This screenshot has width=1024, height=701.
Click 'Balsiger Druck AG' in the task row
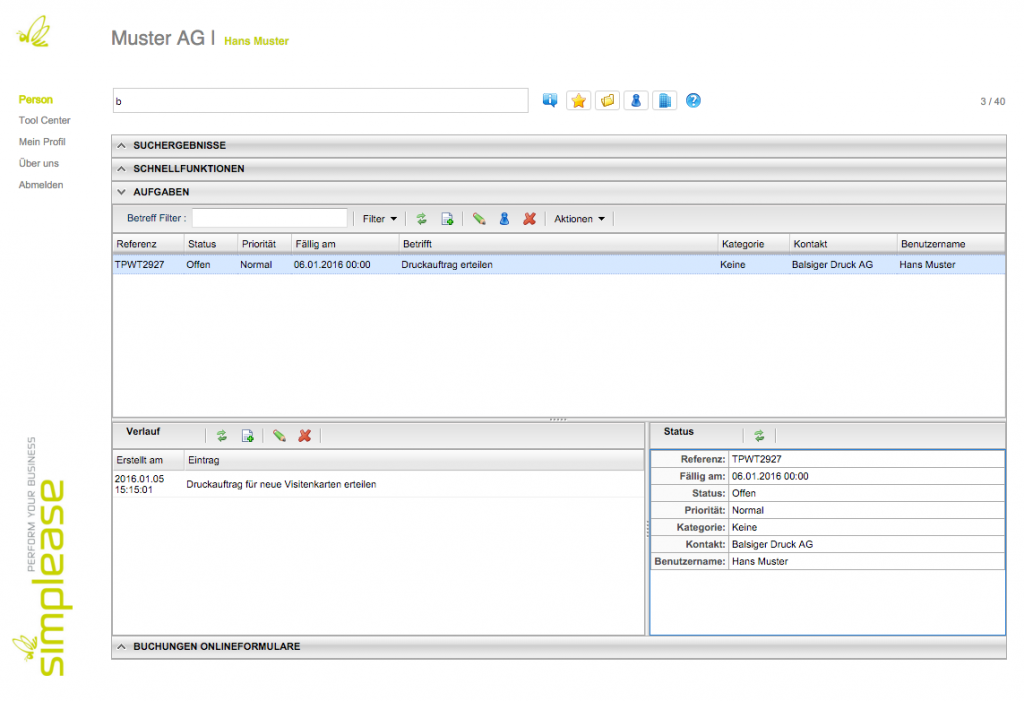tap(832, 265)
